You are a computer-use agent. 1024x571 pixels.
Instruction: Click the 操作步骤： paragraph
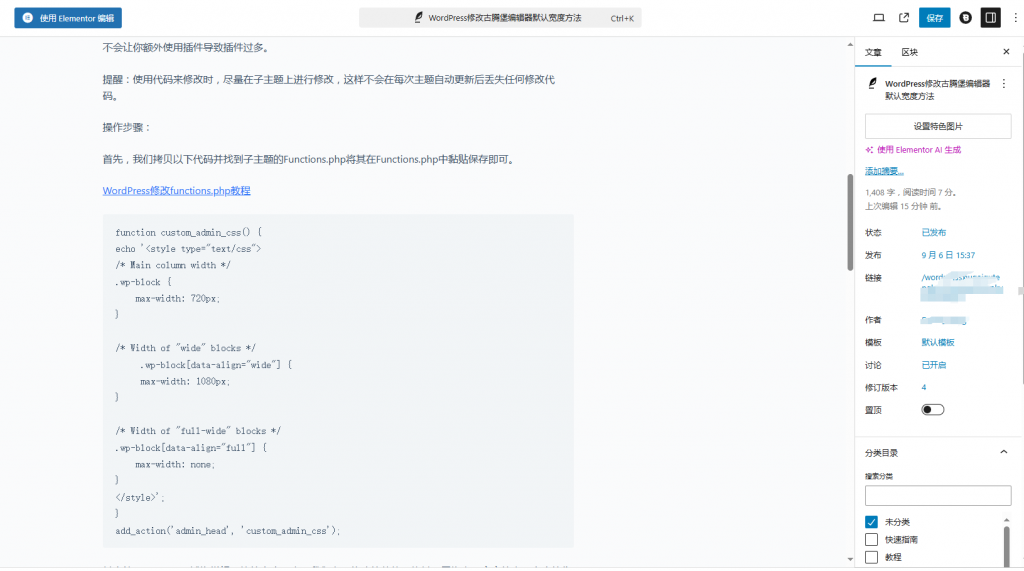click(127, 127)
